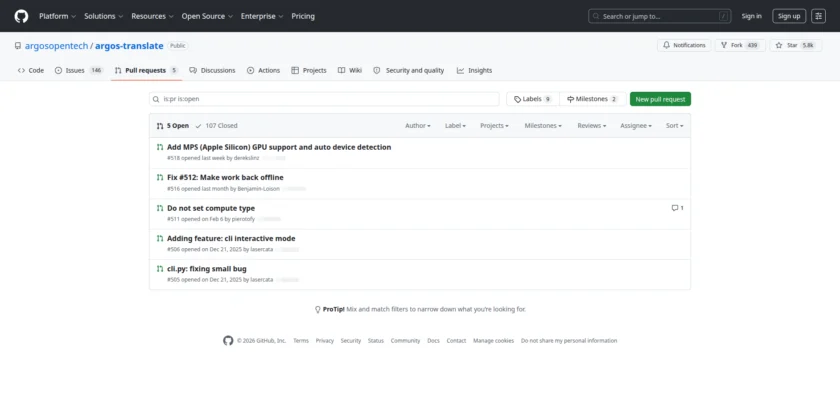This screenshot has height=405, width=840.
Task: Open the footer Privacy link
Action: coord(325,341)
